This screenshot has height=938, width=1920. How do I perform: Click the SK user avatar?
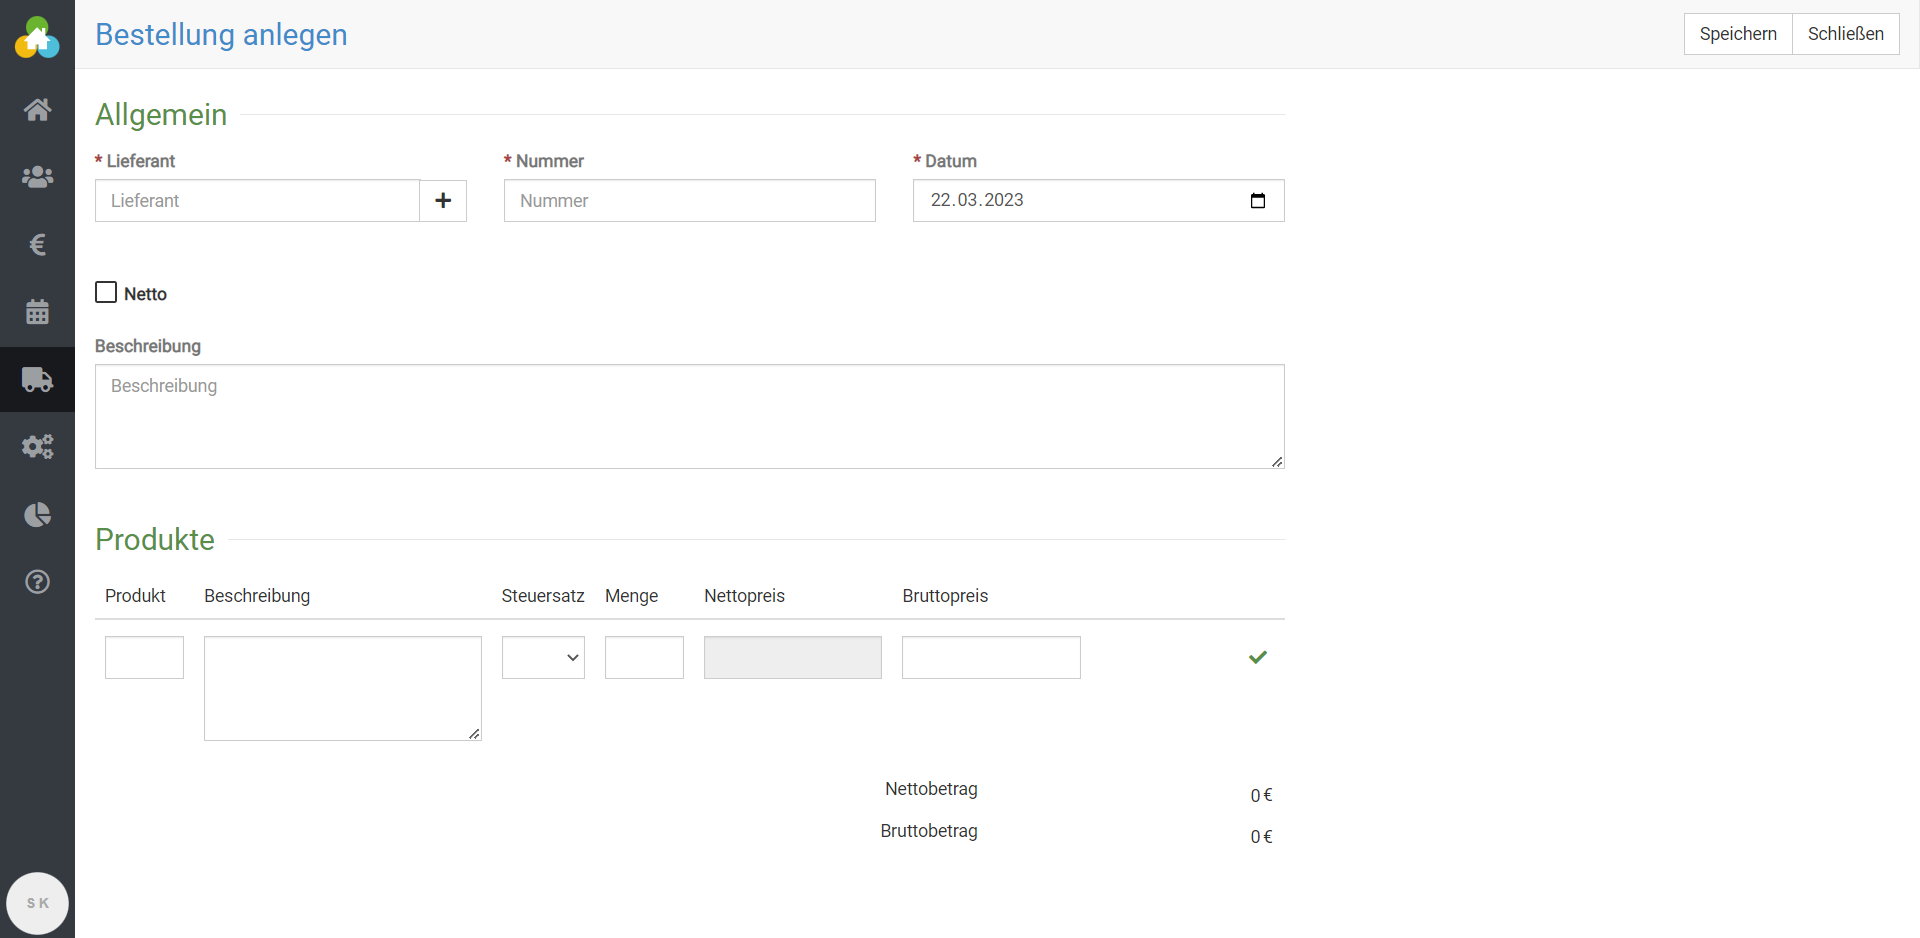37,903
